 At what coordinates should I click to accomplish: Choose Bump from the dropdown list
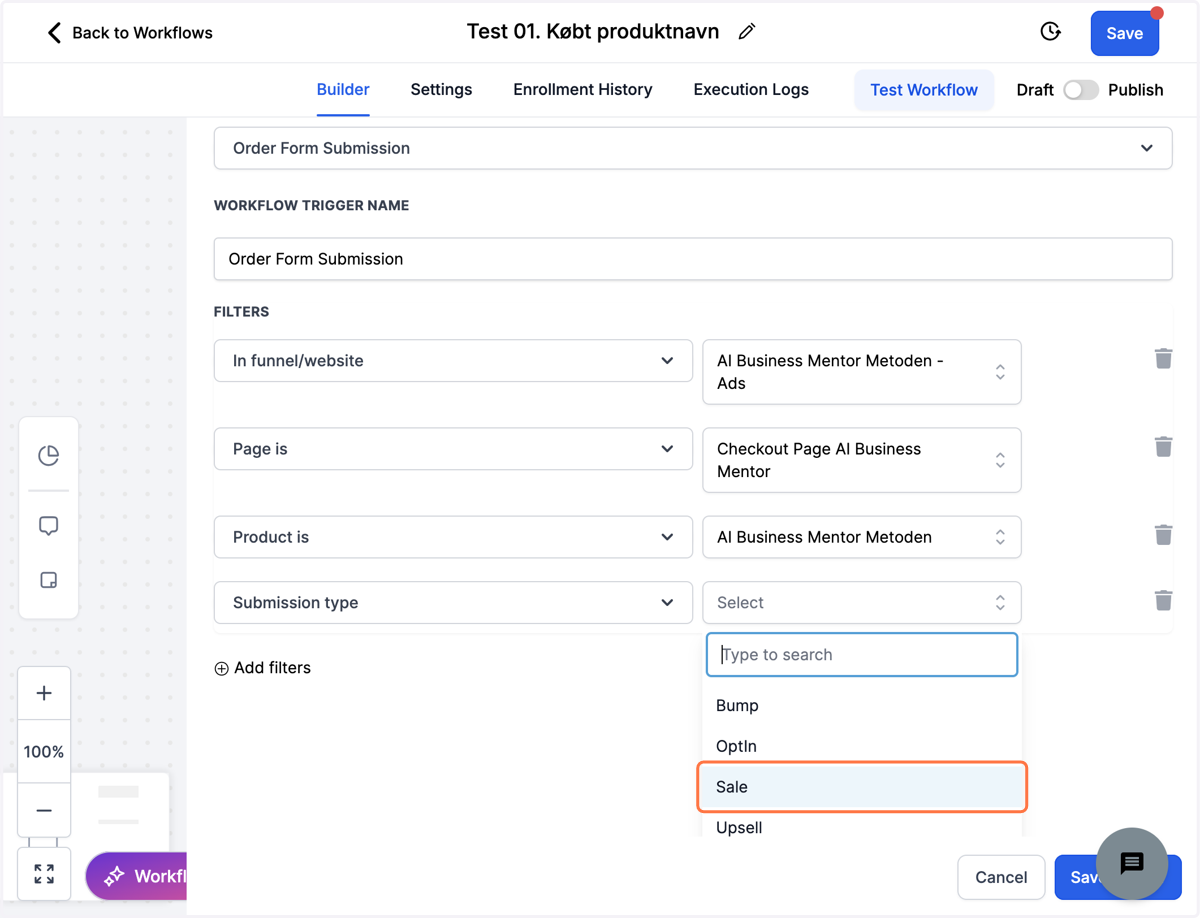862,705
